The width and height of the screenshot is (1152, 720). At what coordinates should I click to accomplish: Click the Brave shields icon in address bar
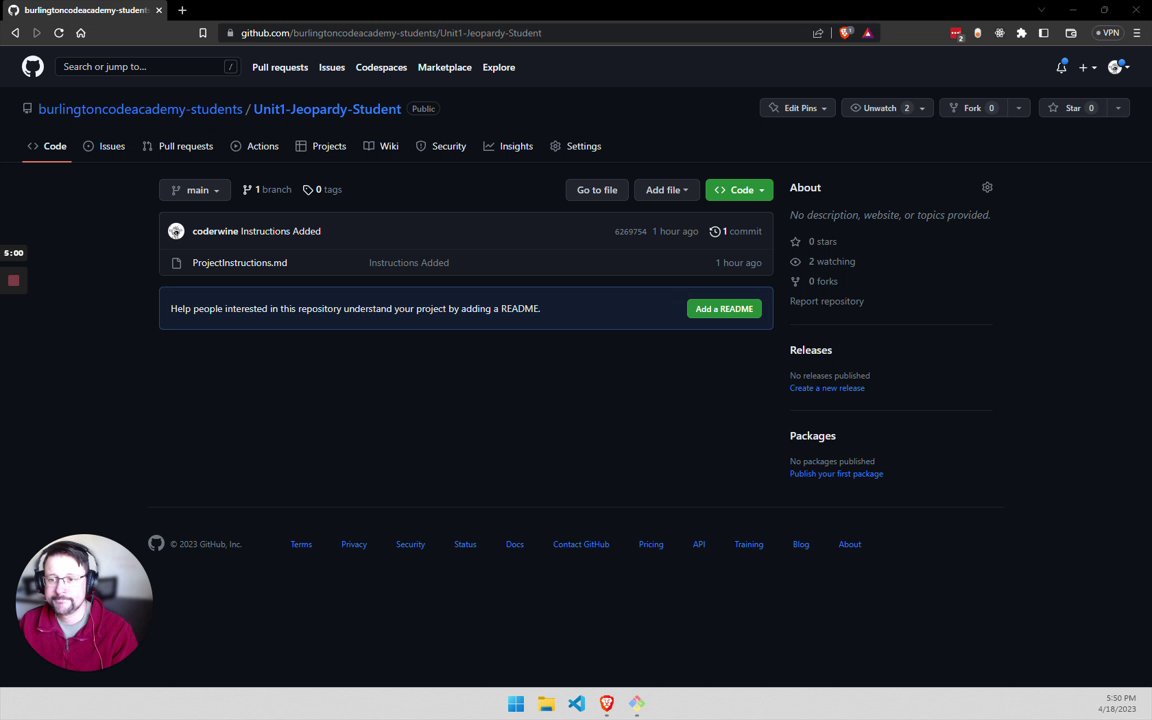tap(845, 33)
